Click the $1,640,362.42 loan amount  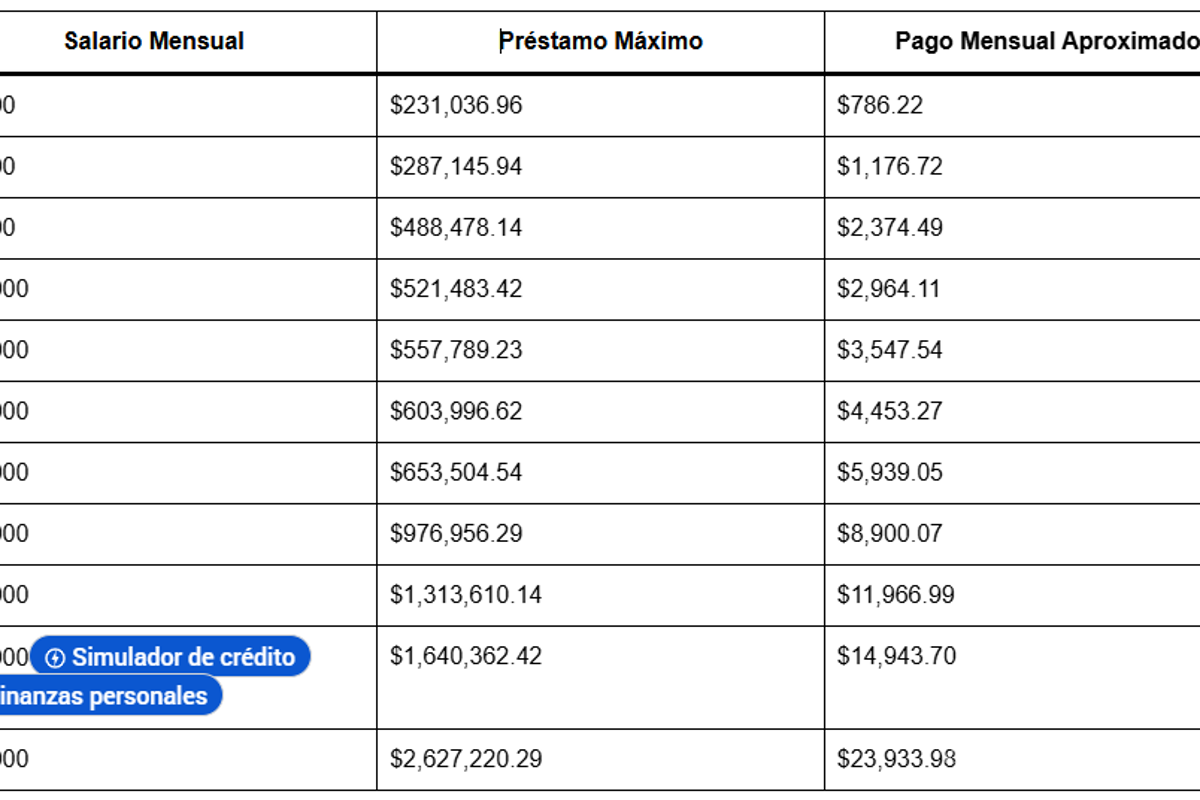pyautogui.click(x=466, y=656)
